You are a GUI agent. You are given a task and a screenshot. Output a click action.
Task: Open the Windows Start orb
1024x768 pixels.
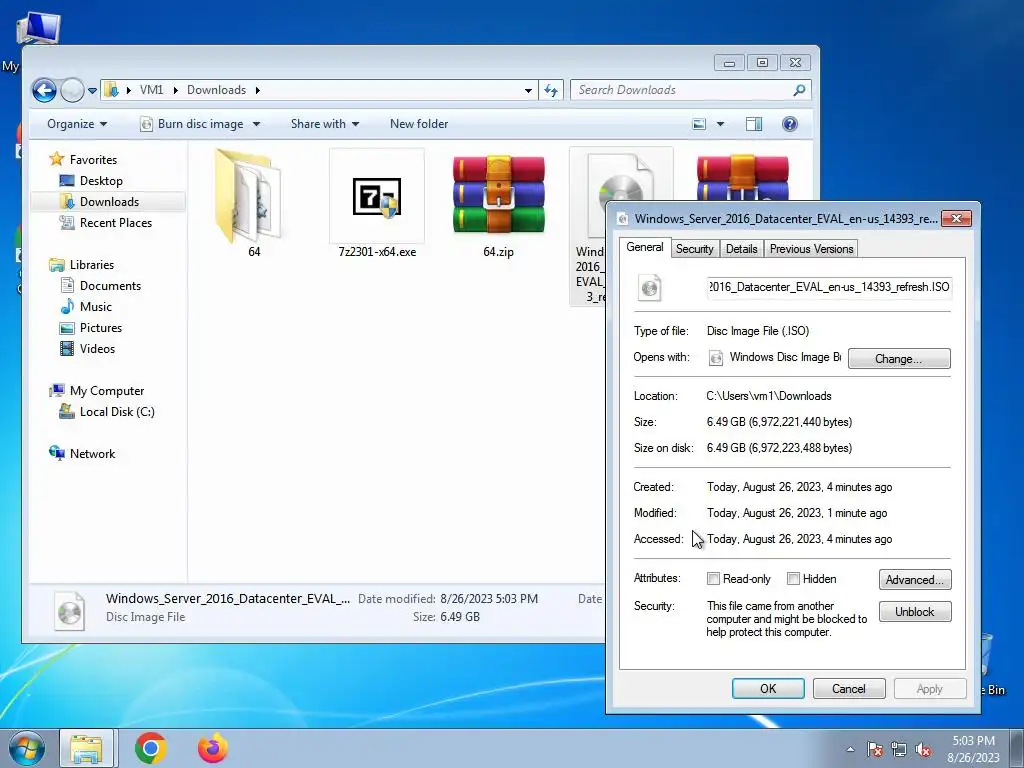[x=26, y=749]
